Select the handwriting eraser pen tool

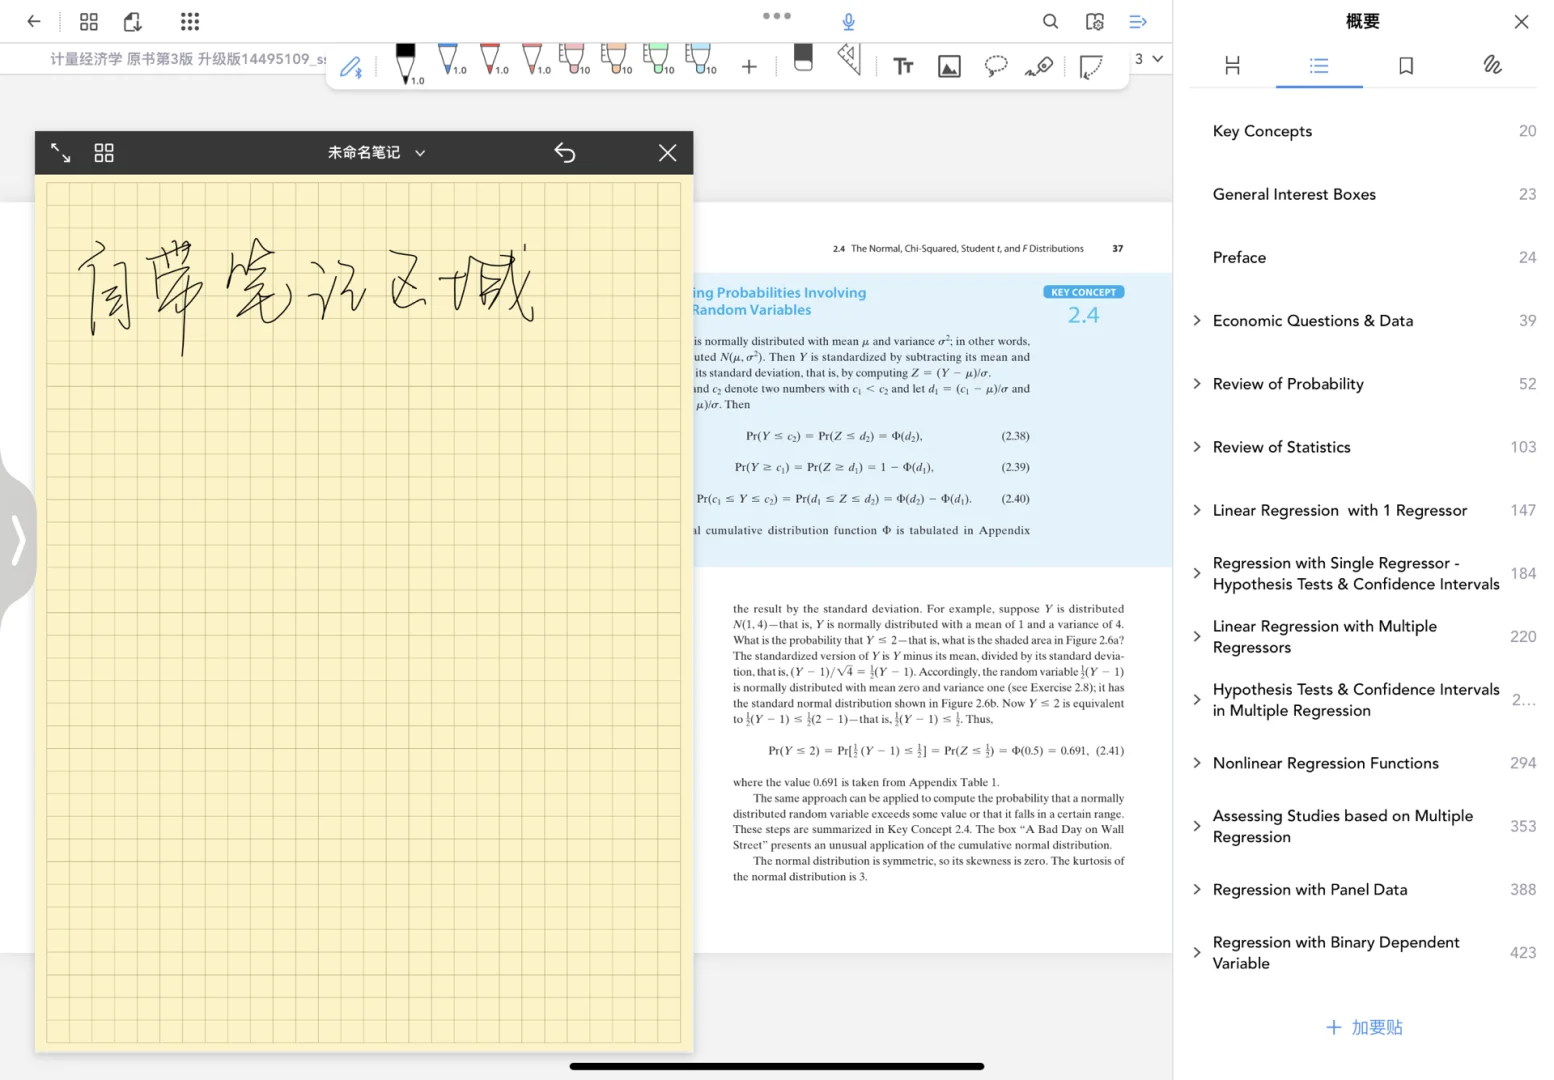(1040, 67)
